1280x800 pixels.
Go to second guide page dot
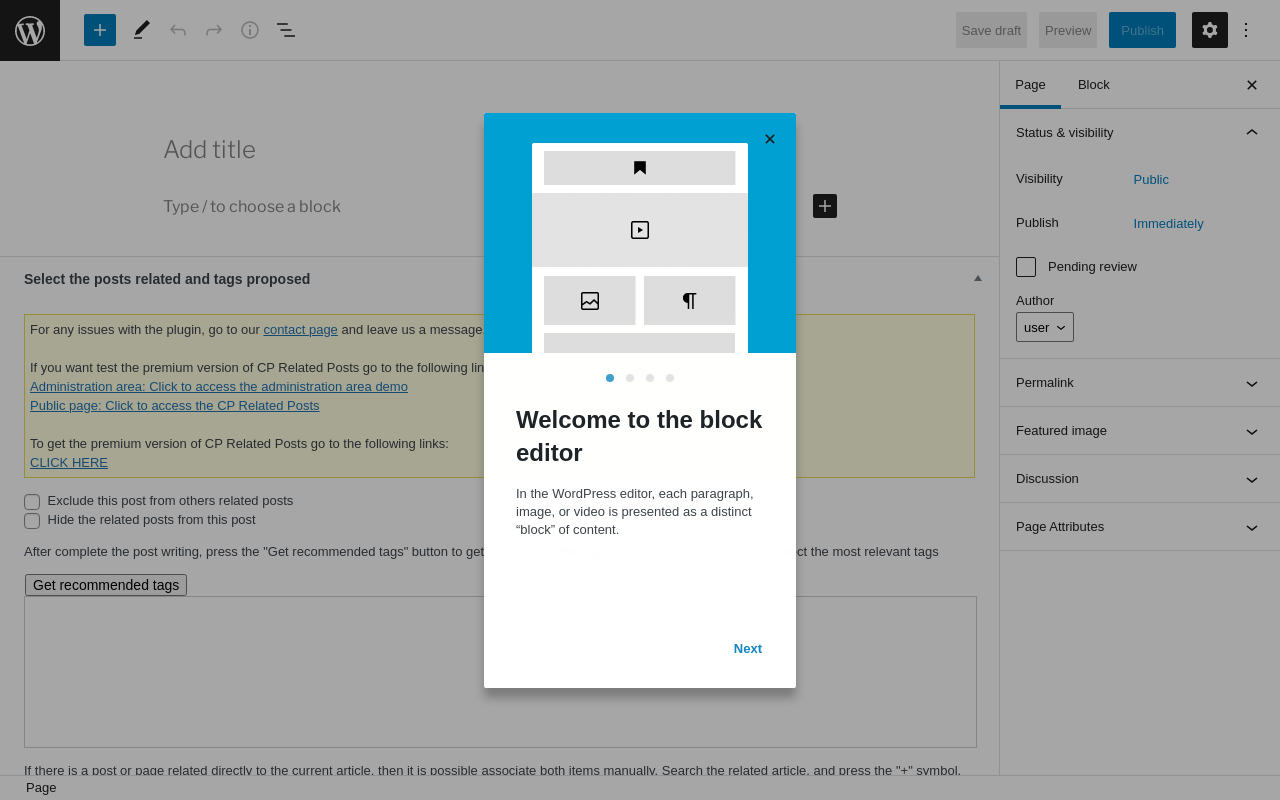pos(630,378)
